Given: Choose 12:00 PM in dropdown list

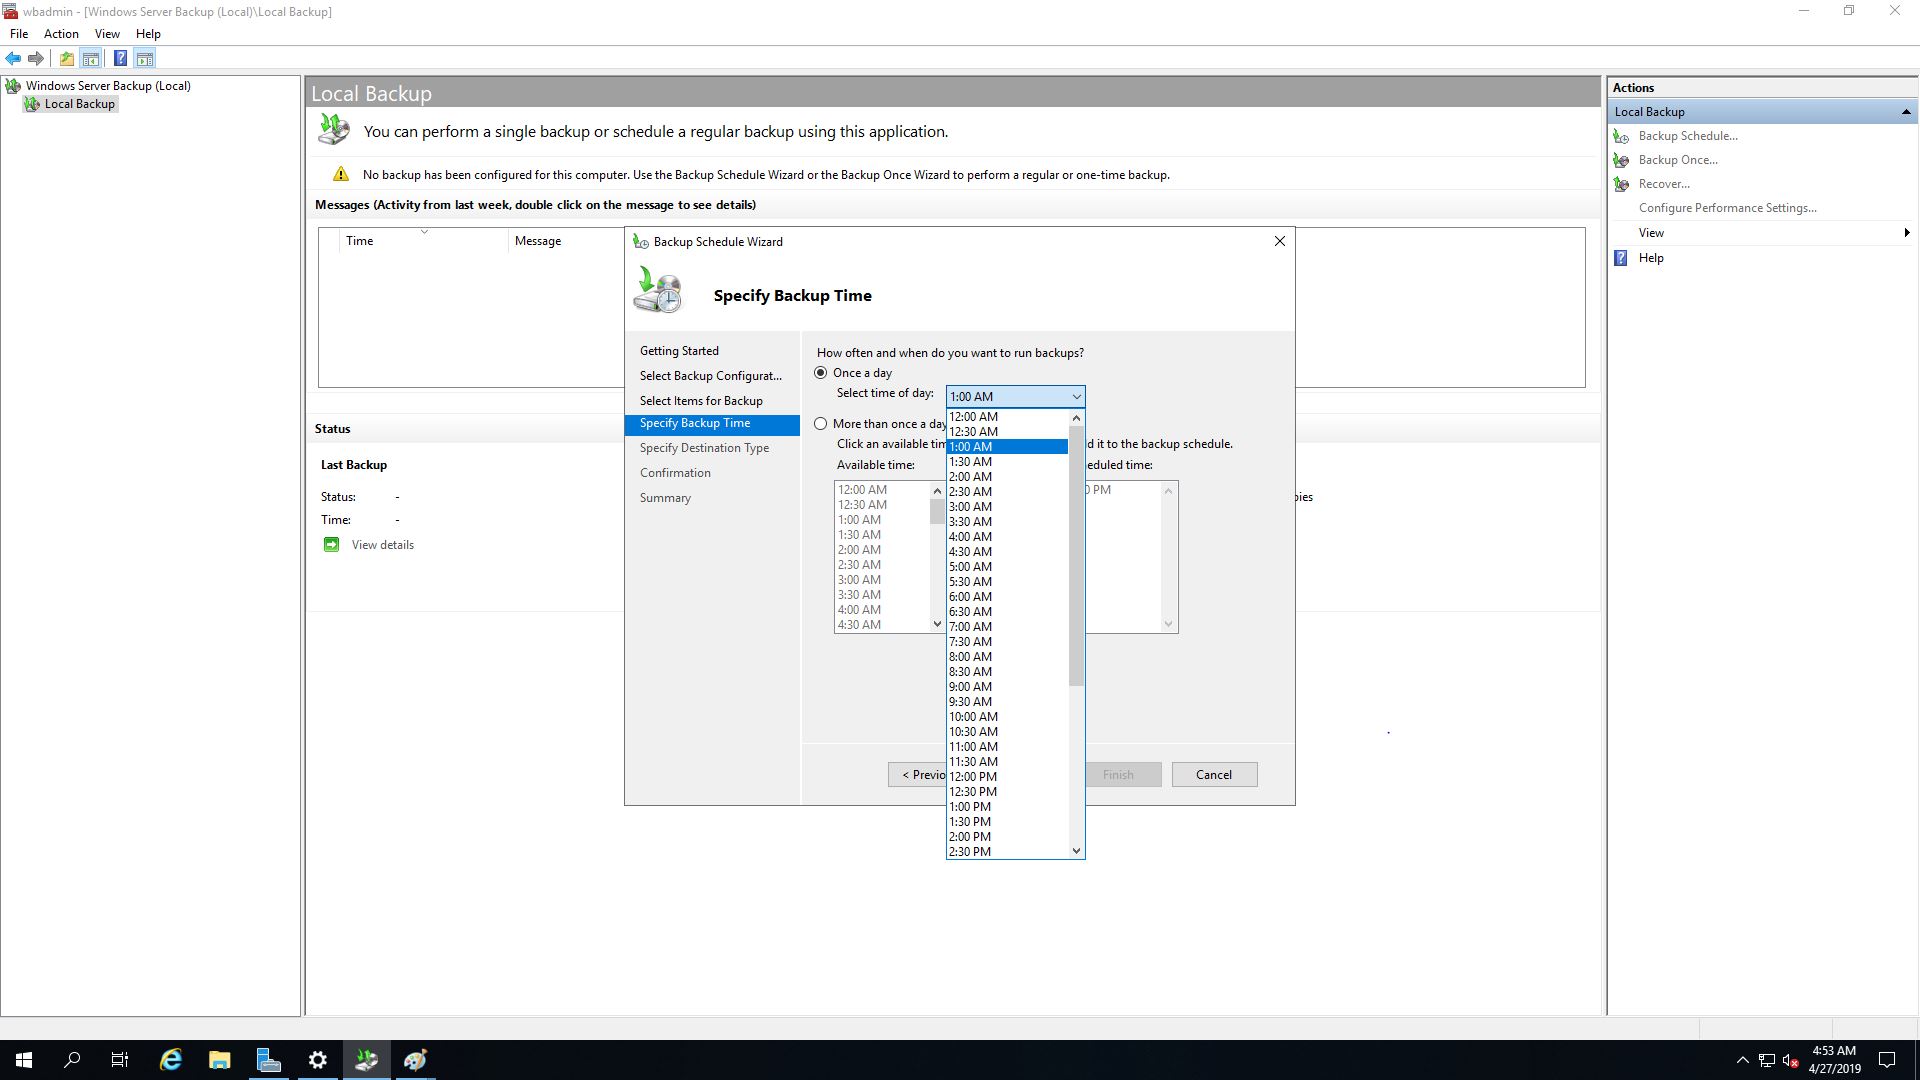Looking at the screenshot, I should coord(1008,777).
